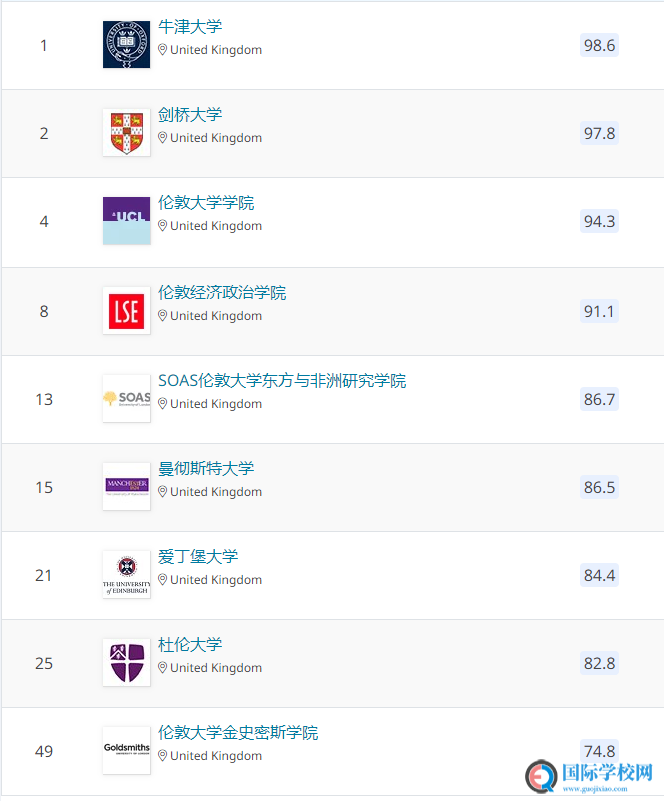Click rank number 21 for 爱丁堡大学
Viewport: 664px width, 801px height.
coord(44,575)
